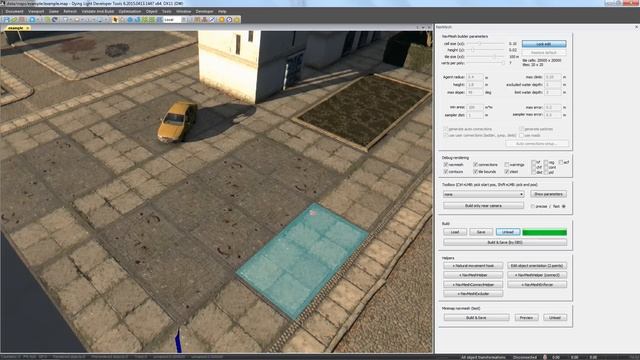
Task: Click Minimap navmesh Build & Save
Action: tap(476, 317)
